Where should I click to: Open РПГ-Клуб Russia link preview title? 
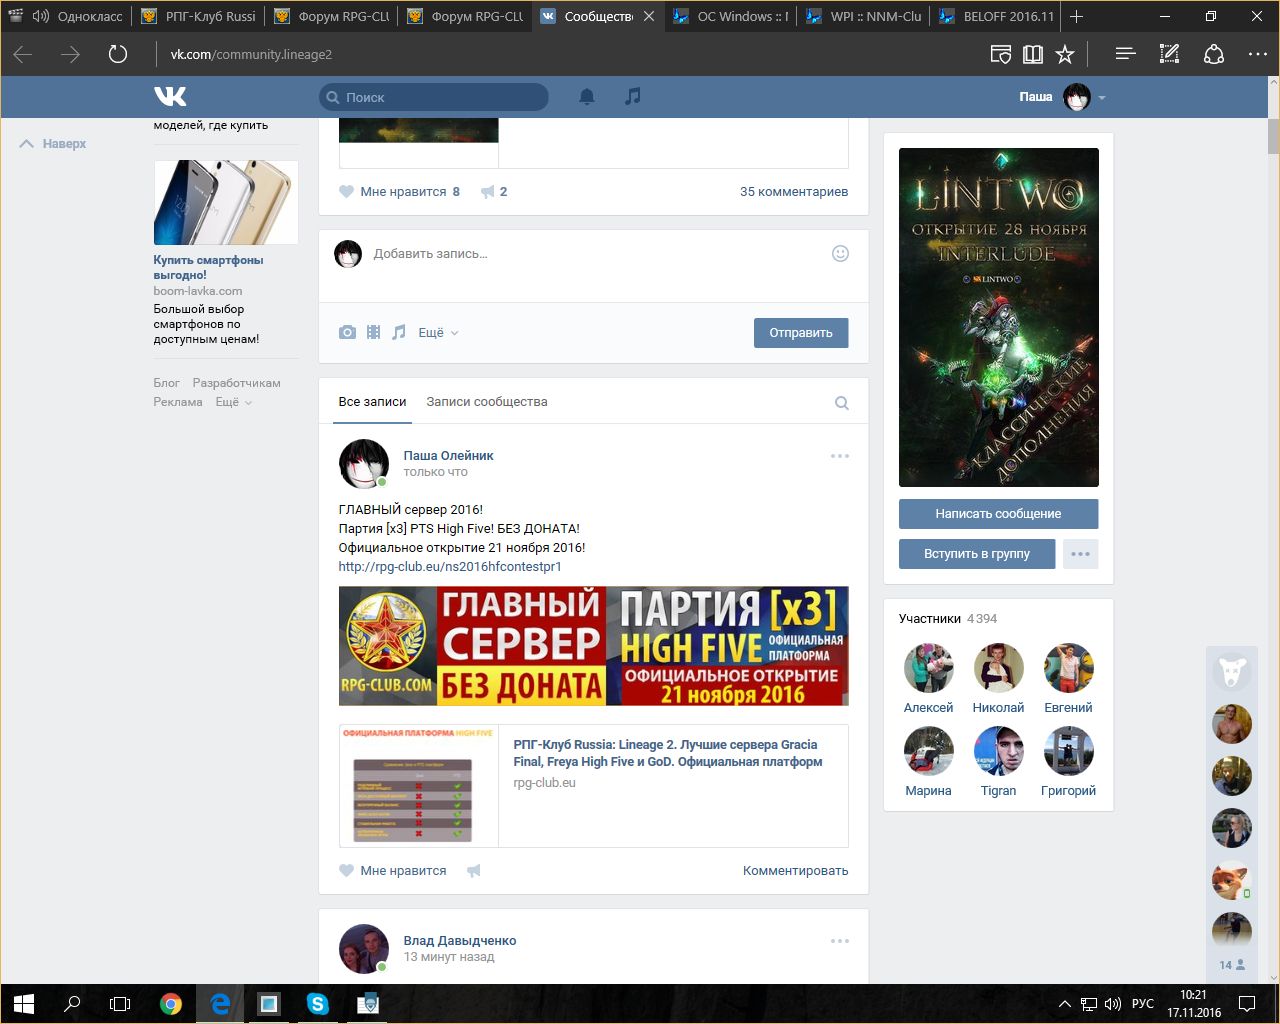click(668, 753)
